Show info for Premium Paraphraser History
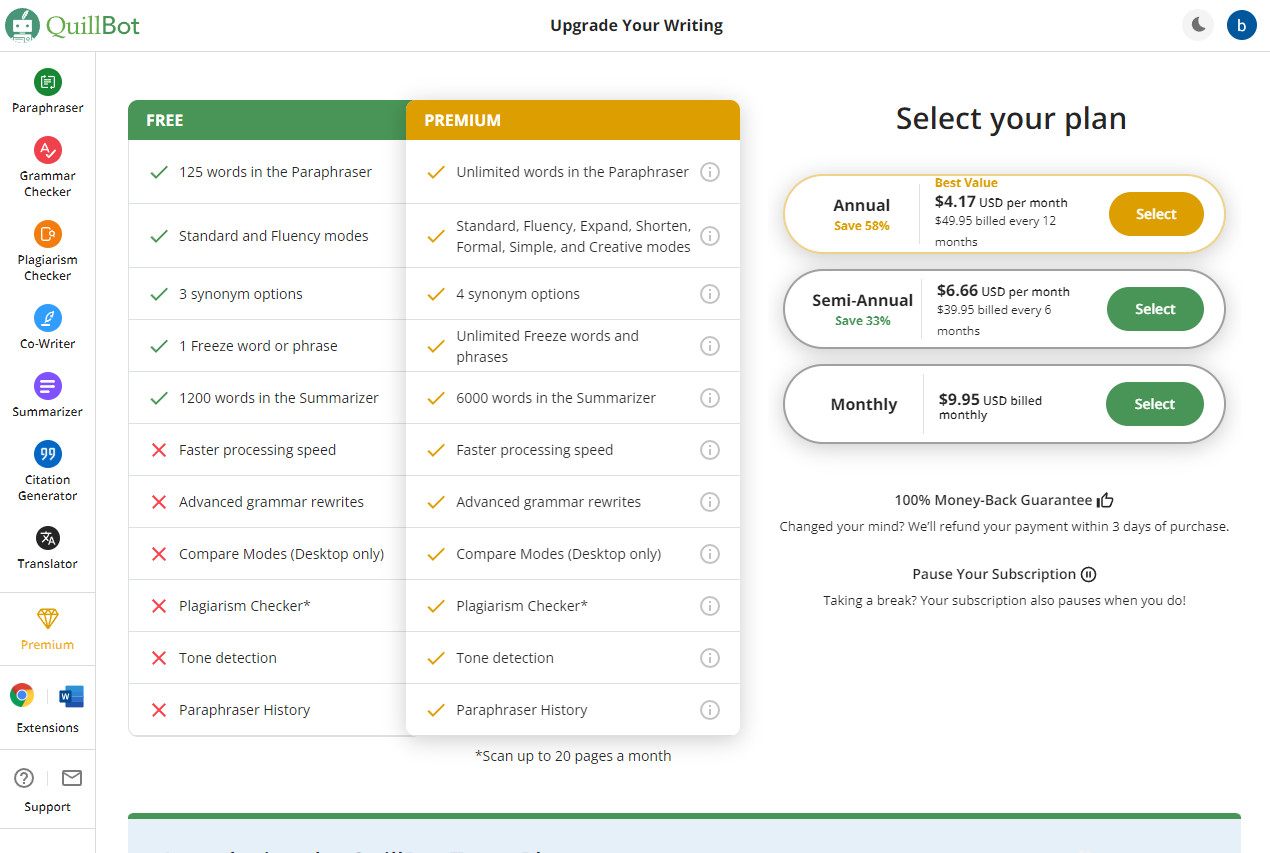1270x853 pixels. coord(710,710)
